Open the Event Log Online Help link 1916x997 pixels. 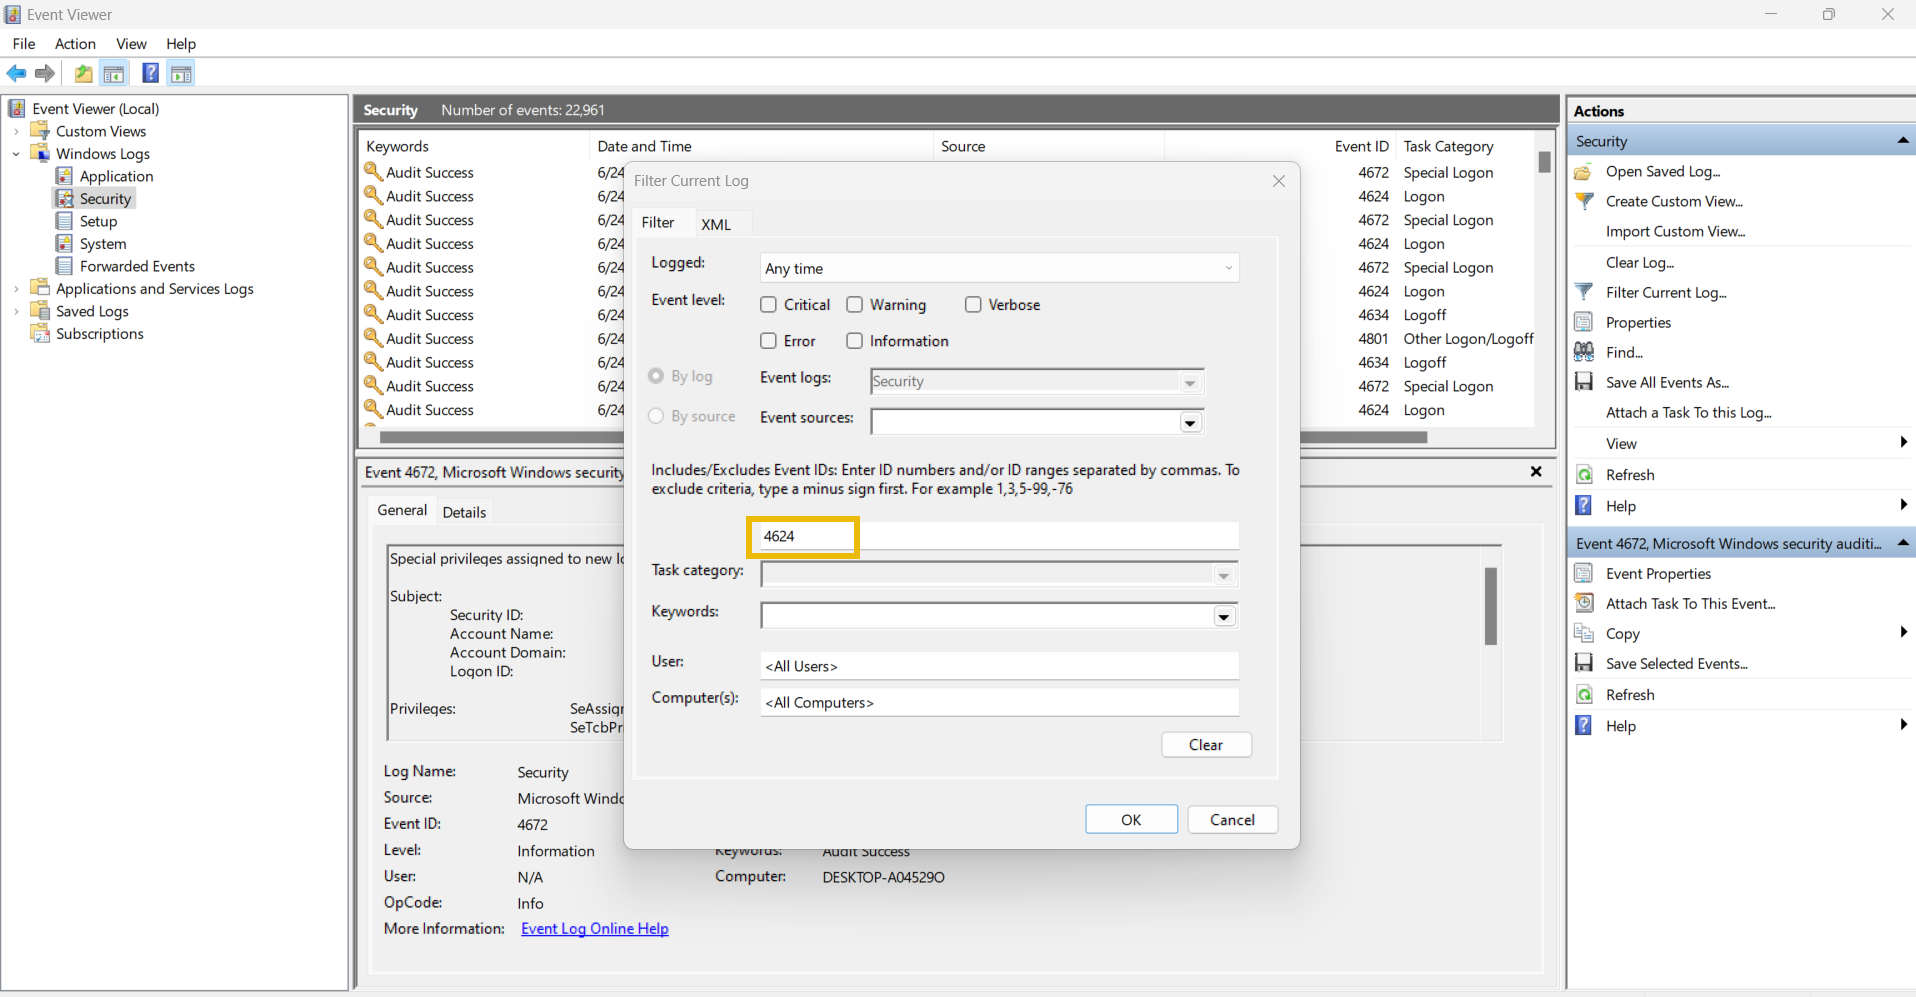tap(594, 929)
